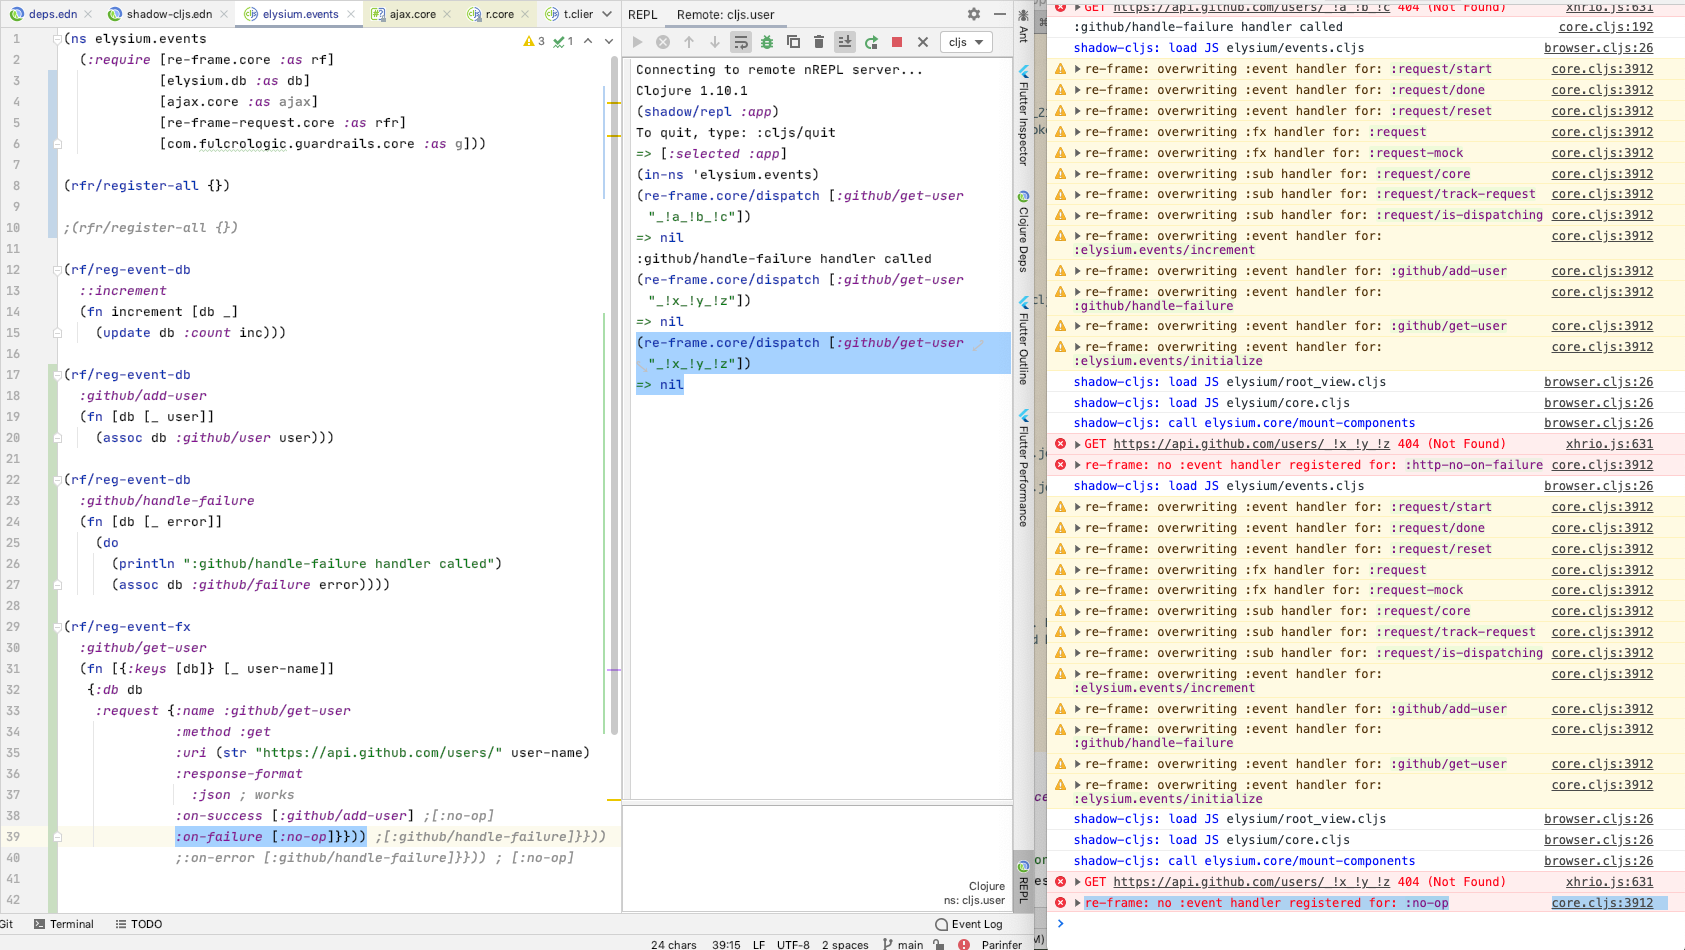
Task: Click the green debug bug icon in REPL
Action: (767, 42)
